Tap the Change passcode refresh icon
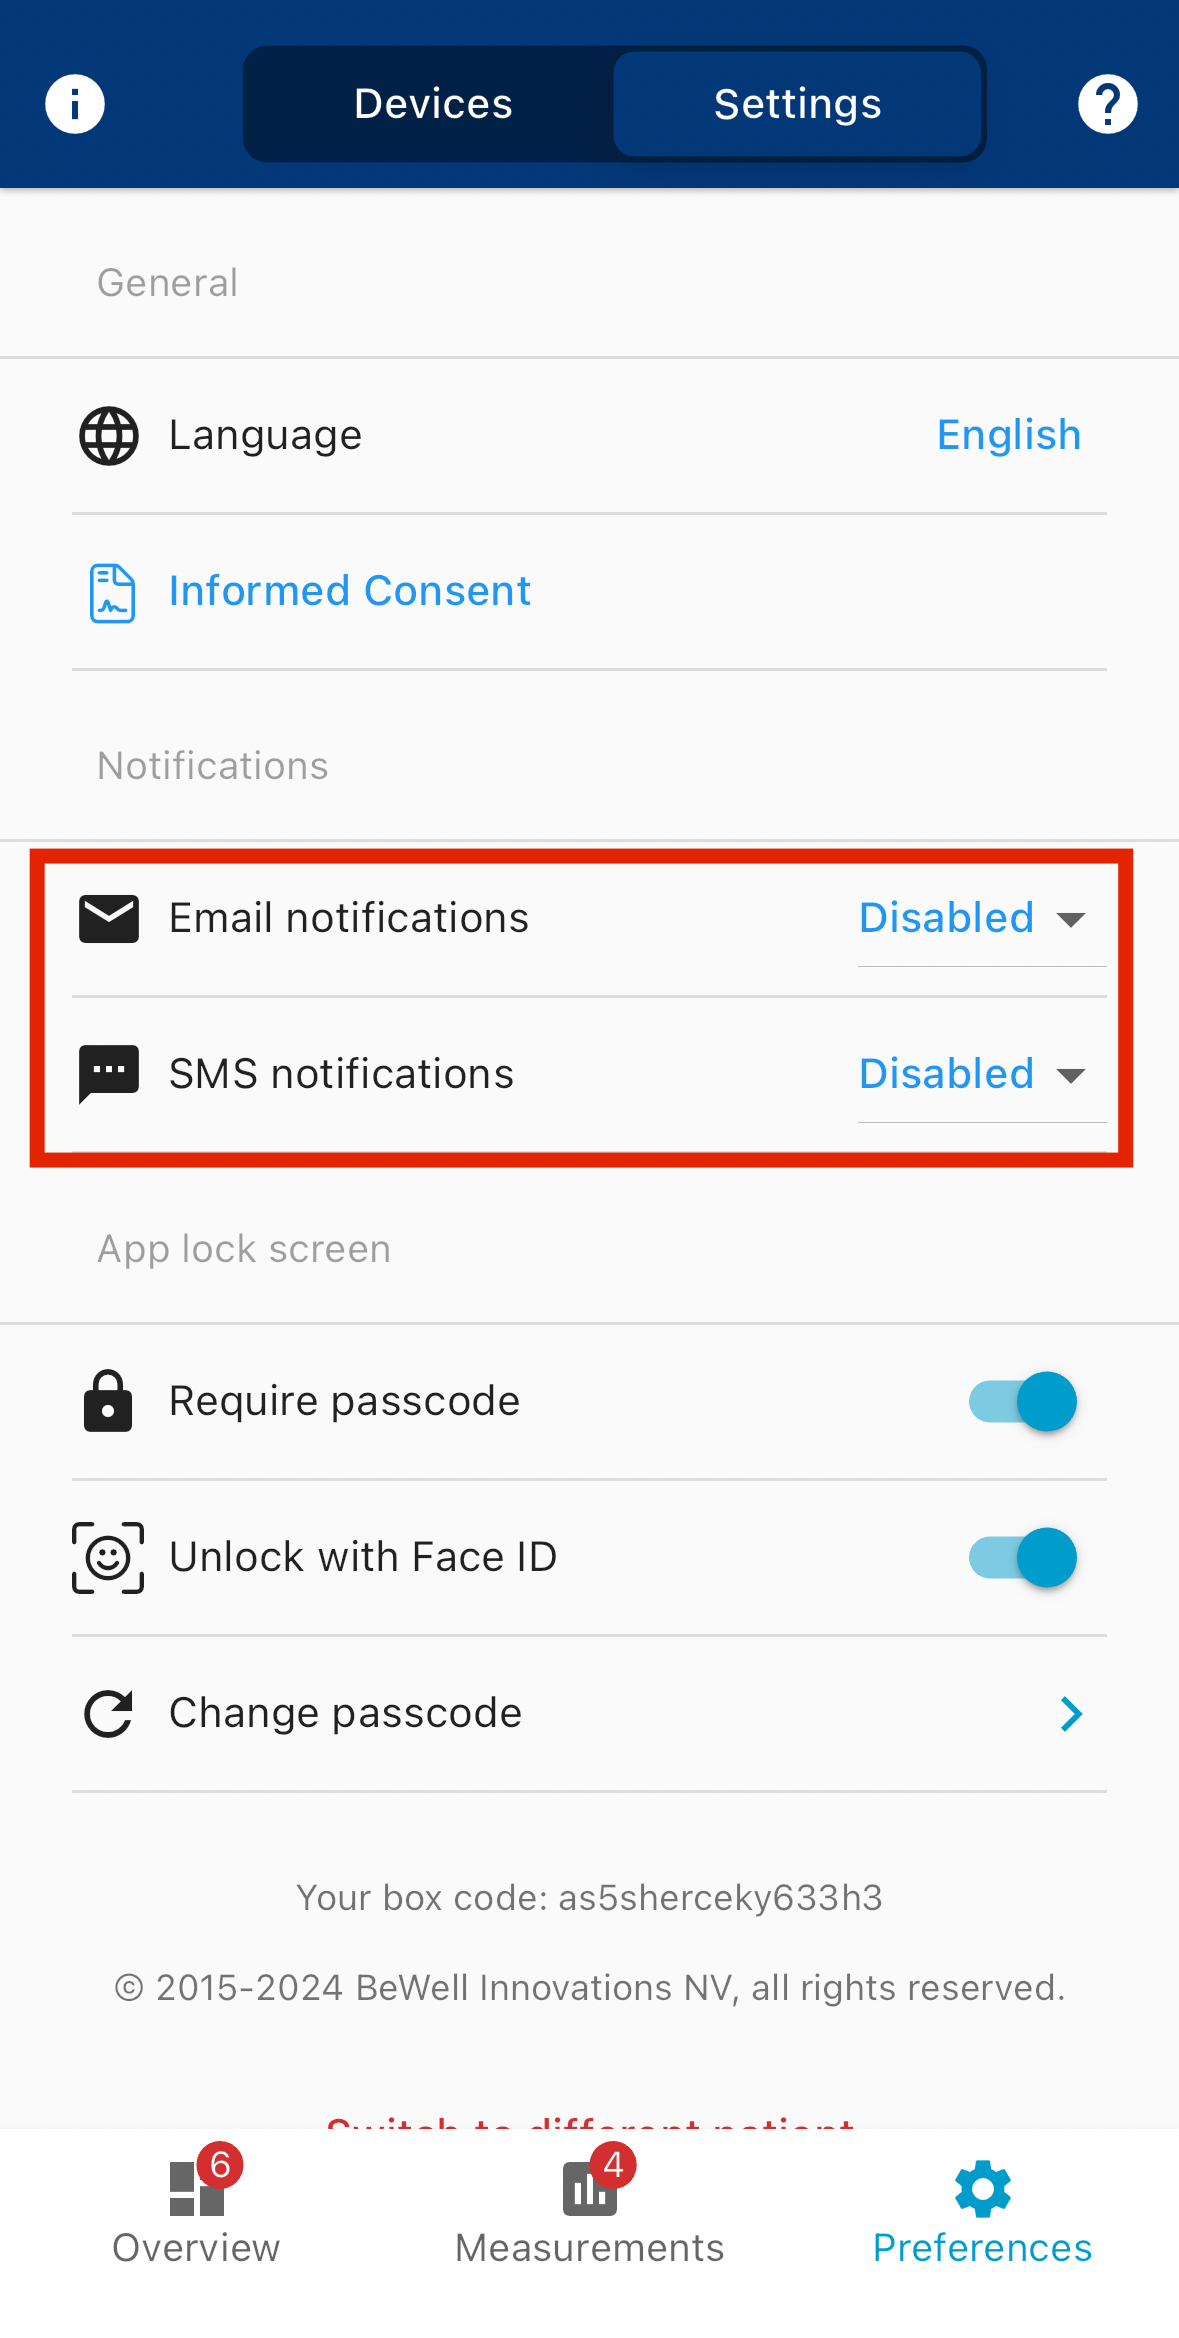 tap(108, 1714)
